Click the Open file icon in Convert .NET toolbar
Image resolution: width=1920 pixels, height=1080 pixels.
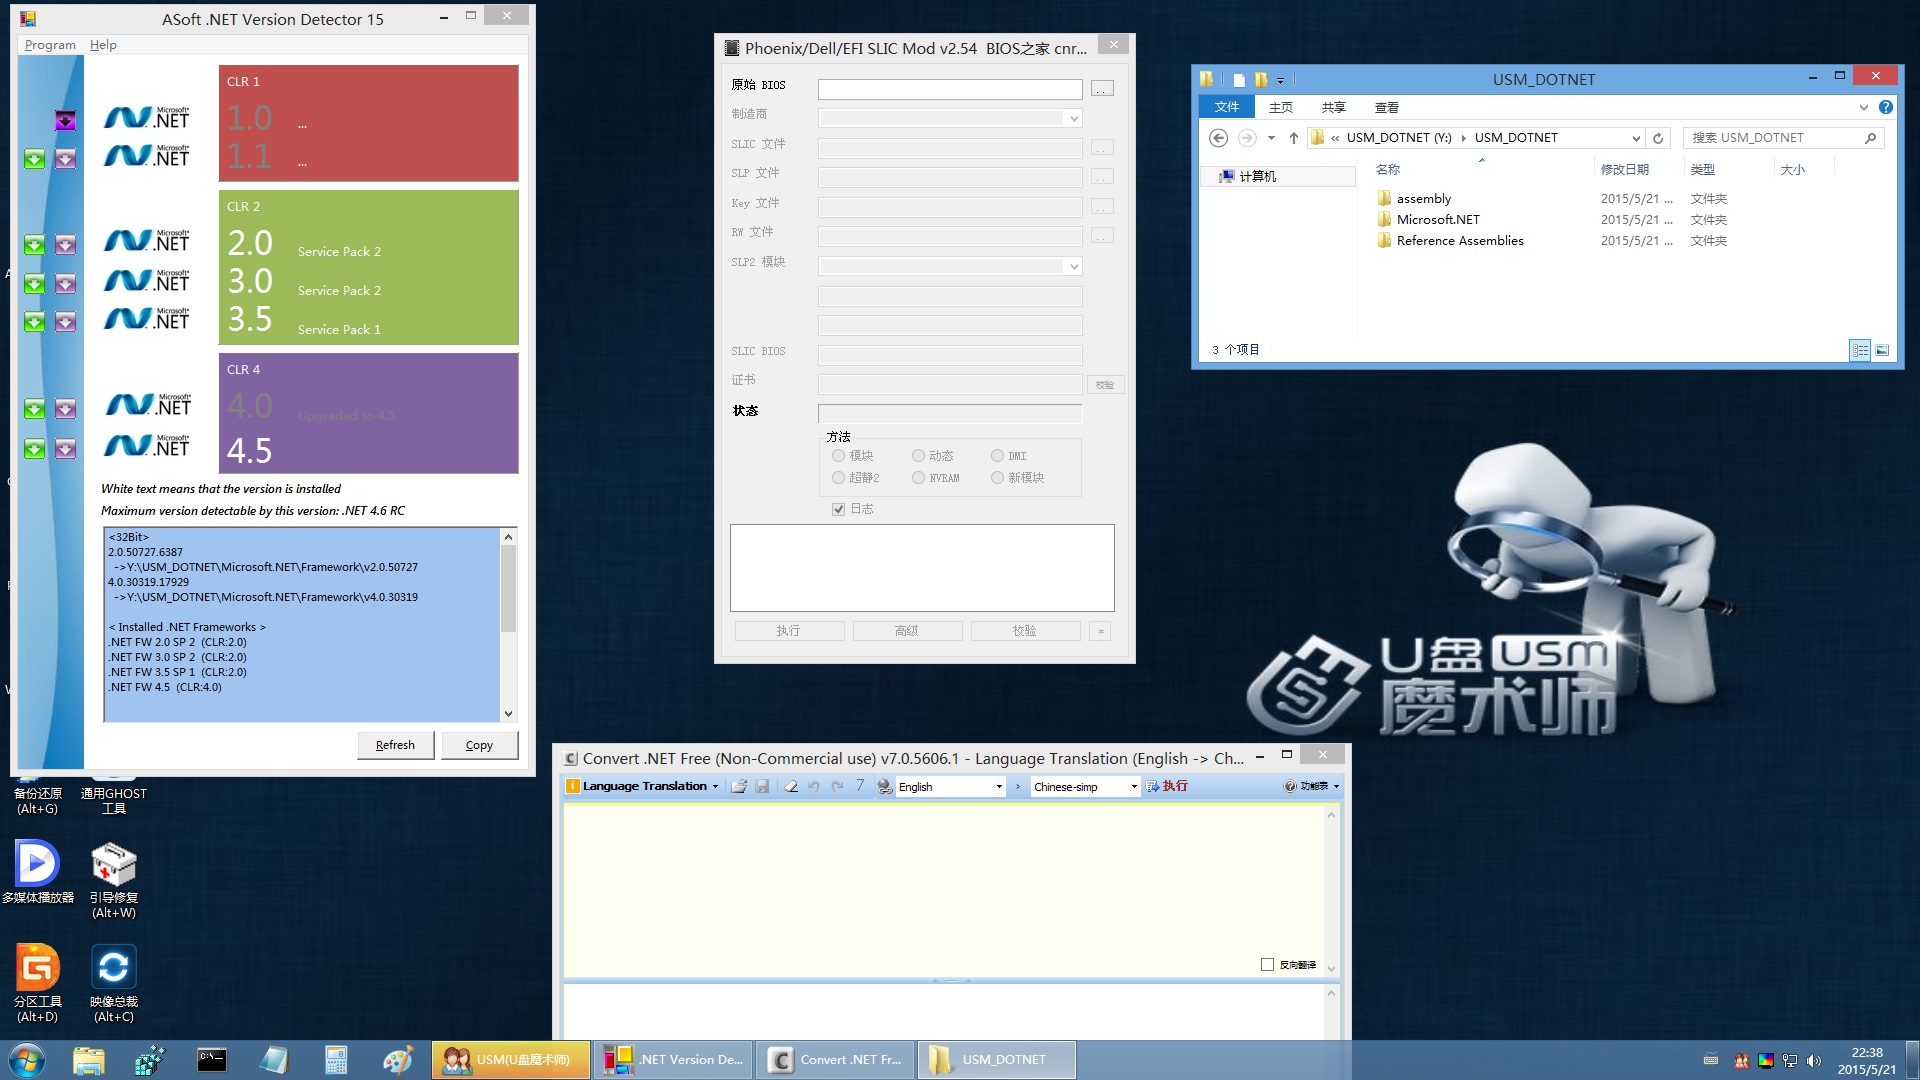pyautogui.click(x=739, y=786)
